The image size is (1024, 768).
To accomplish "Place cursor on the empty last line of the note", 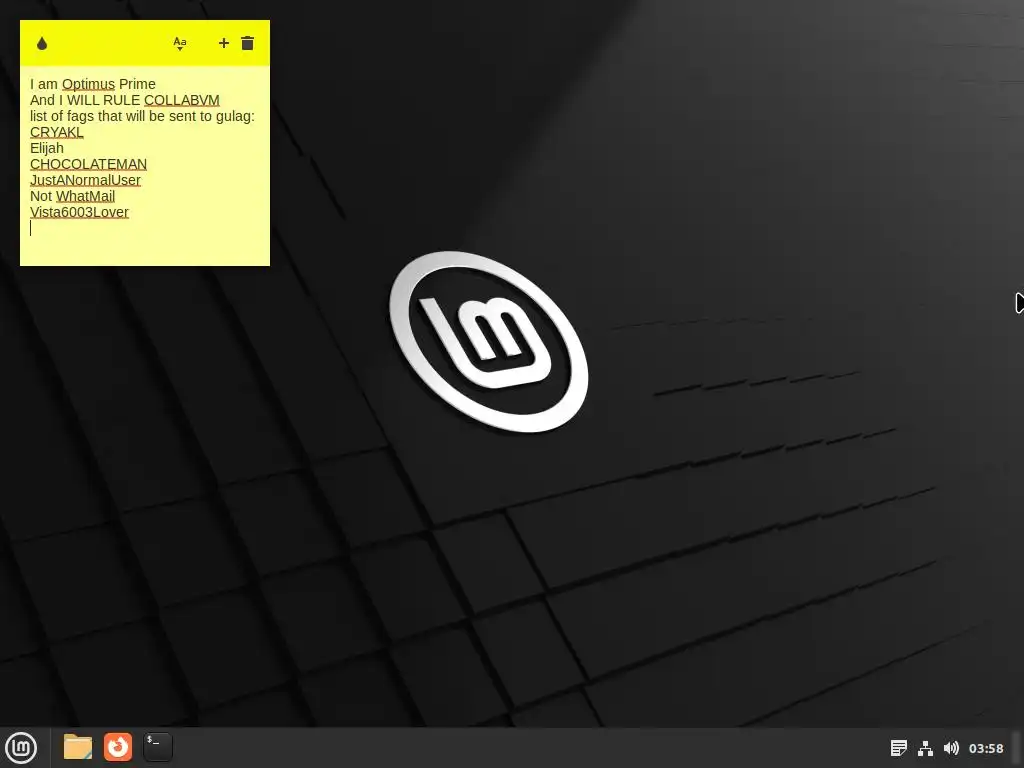I will click(x=145, y=228).
